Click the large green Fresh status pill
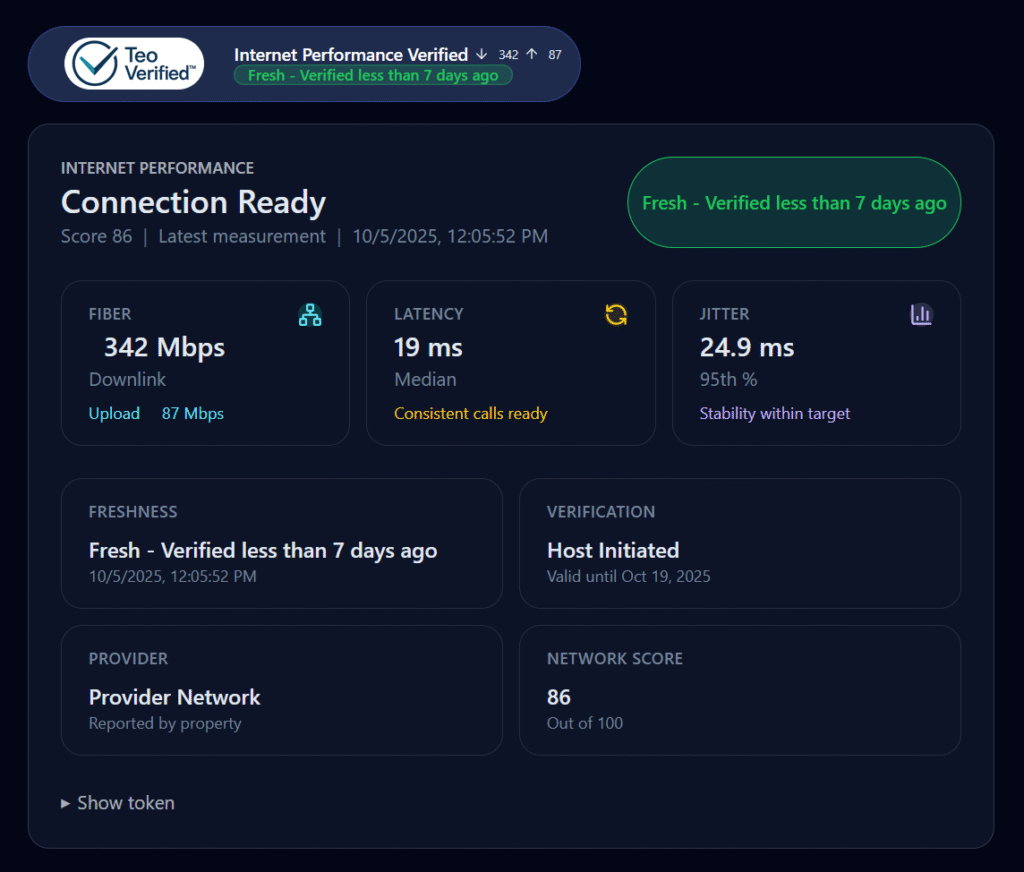Viewport: 1024px width, 872px height. click(x=793, y=203)
